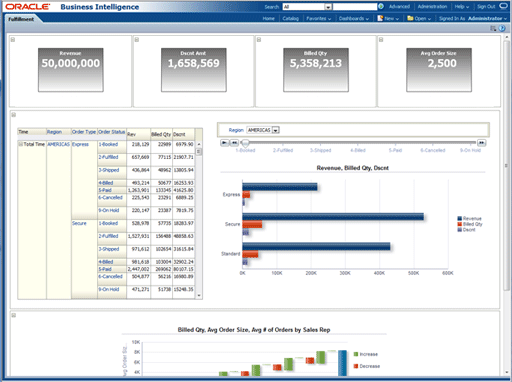
Task: Click the Sign Out link
Action: pyautogui.click(x=486, y=7)
